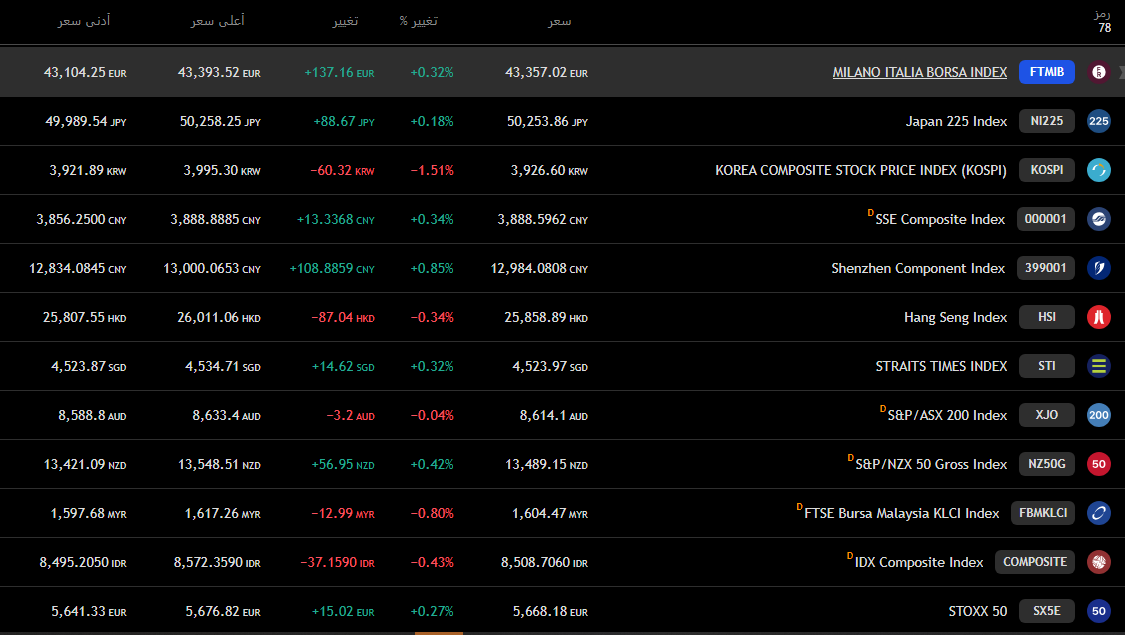
Task: Click the S&P/ASX 200 logo icon
Action: pyautogui.click(x=1098, y=415)
